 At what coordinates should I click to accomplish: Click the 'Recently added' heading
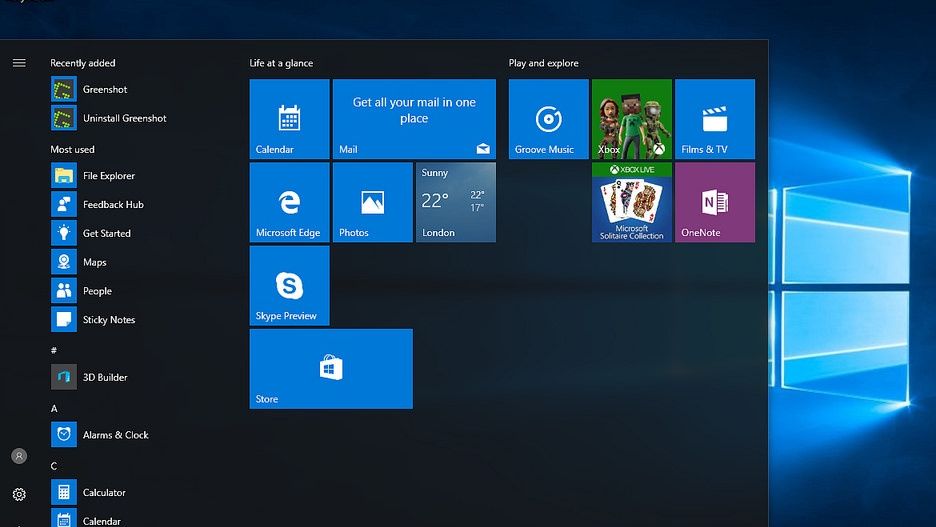(x=82, y=63)
